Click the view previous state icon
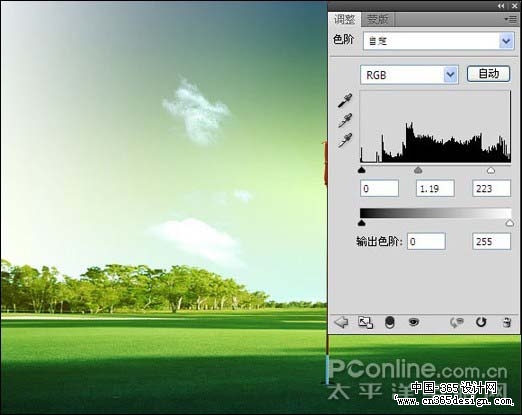 click(457, 322)
